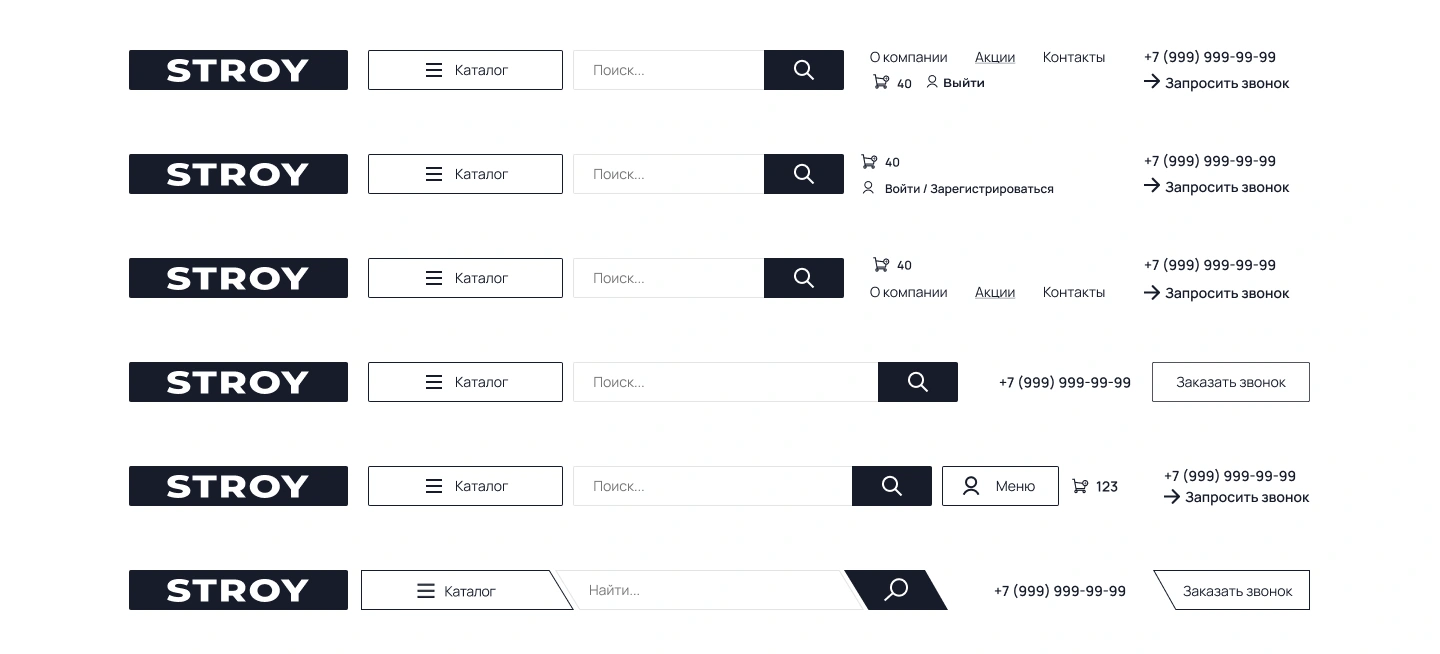The height and width of the screenshot is (654, 1440).
Task: Go to Контакты in the third header
Action: coord(1074,292)
